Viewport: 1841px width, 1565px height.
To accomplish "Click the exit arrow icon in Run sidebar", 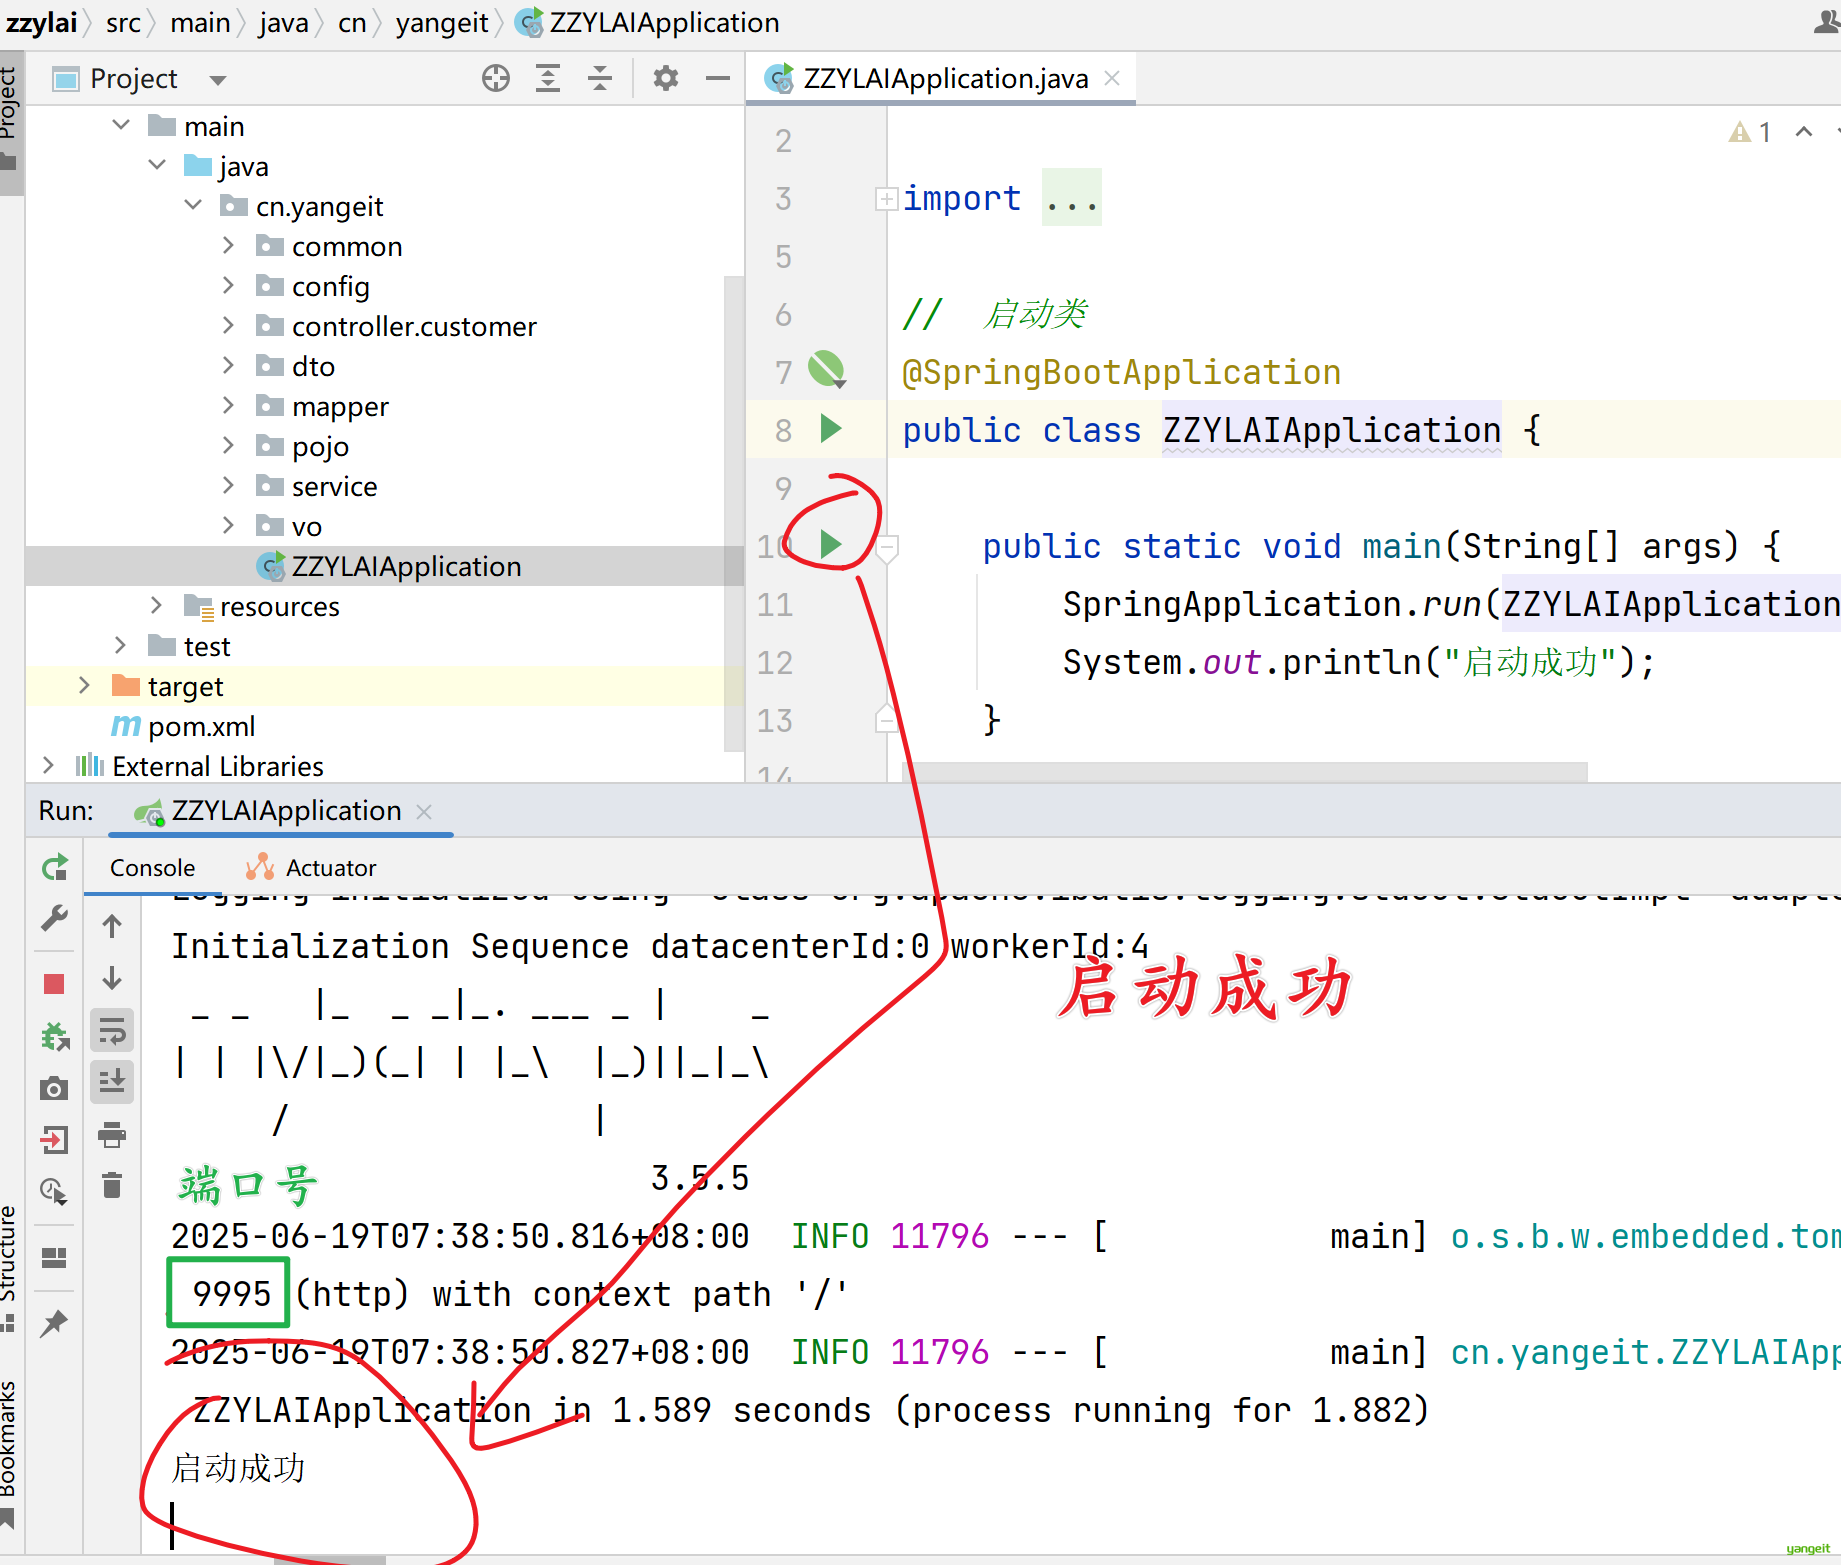I will (55, 1140).
